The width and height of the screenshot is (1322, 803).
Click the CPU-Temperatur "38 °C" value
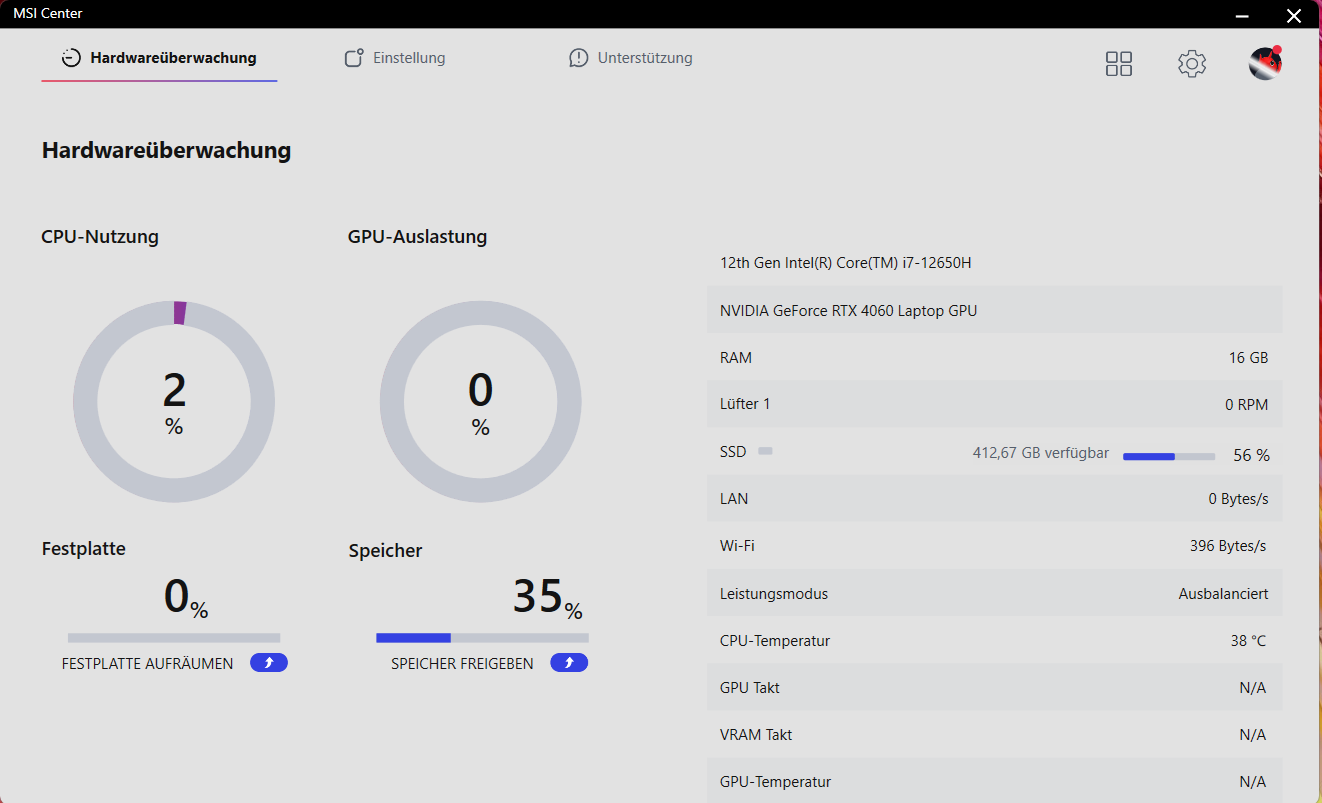point(1249,641)
